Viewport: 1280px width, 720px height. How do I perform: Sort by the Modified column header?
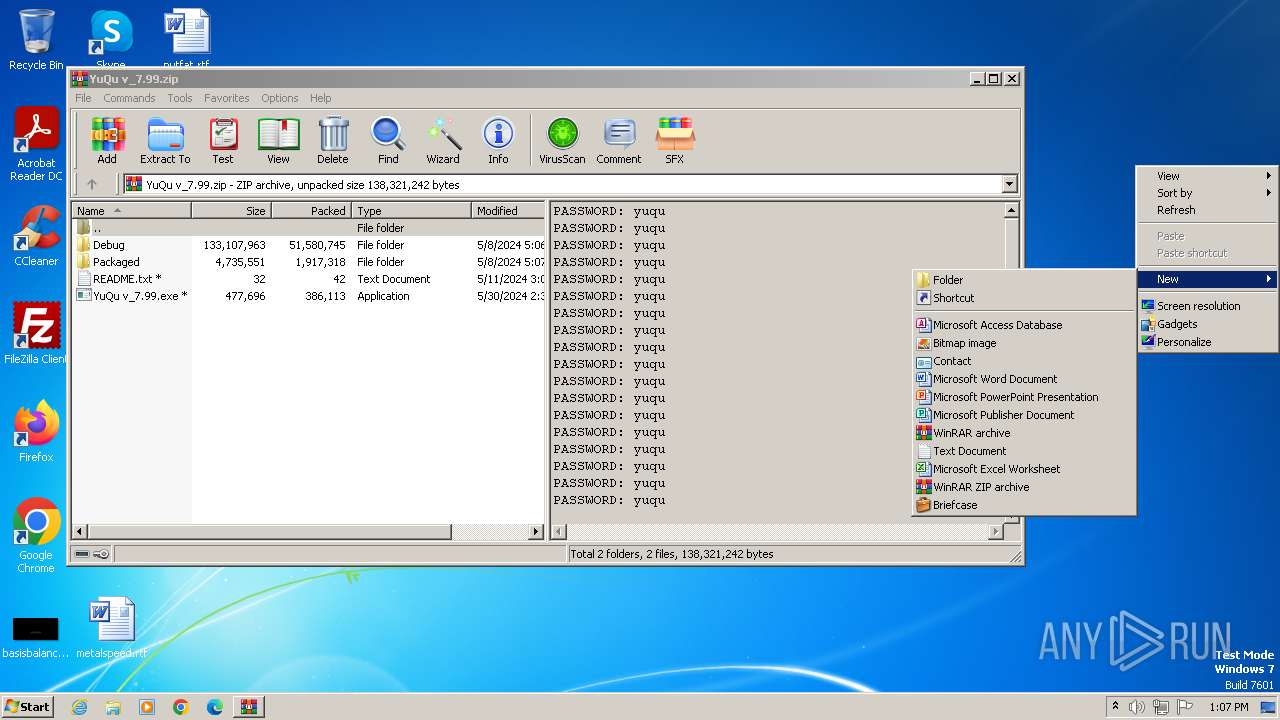click(508, 211)
